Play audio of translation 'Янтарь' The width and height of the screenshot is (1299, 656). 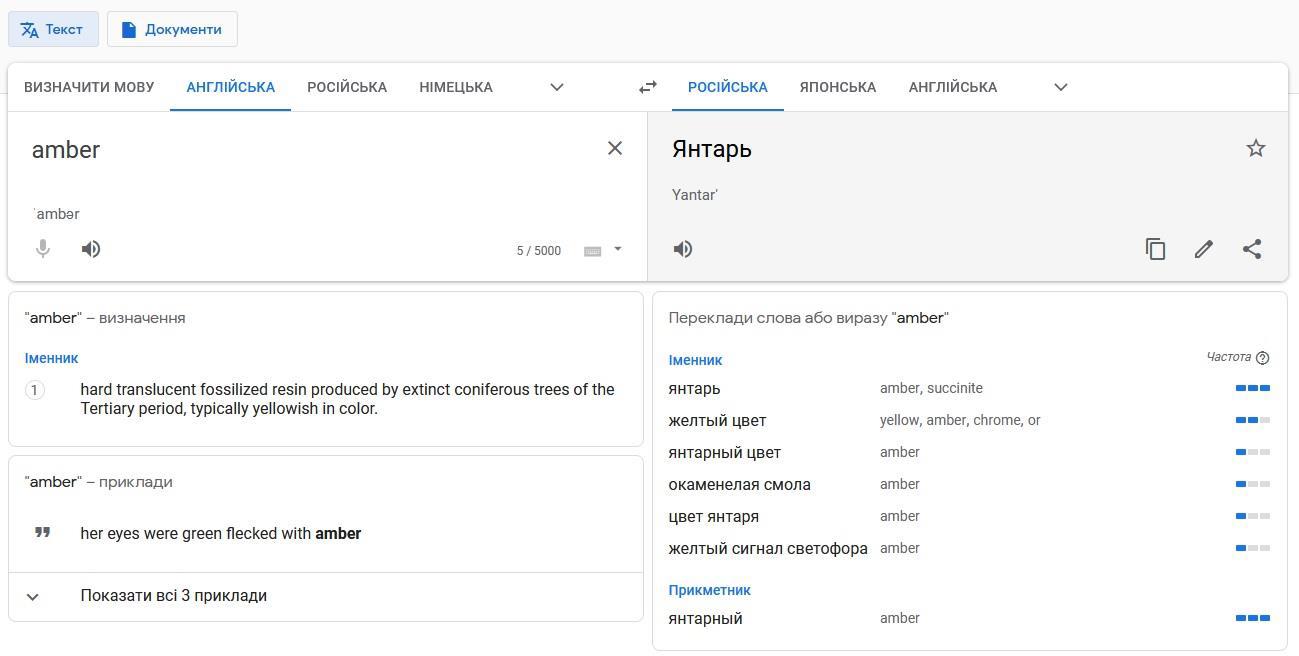(683, 249)
